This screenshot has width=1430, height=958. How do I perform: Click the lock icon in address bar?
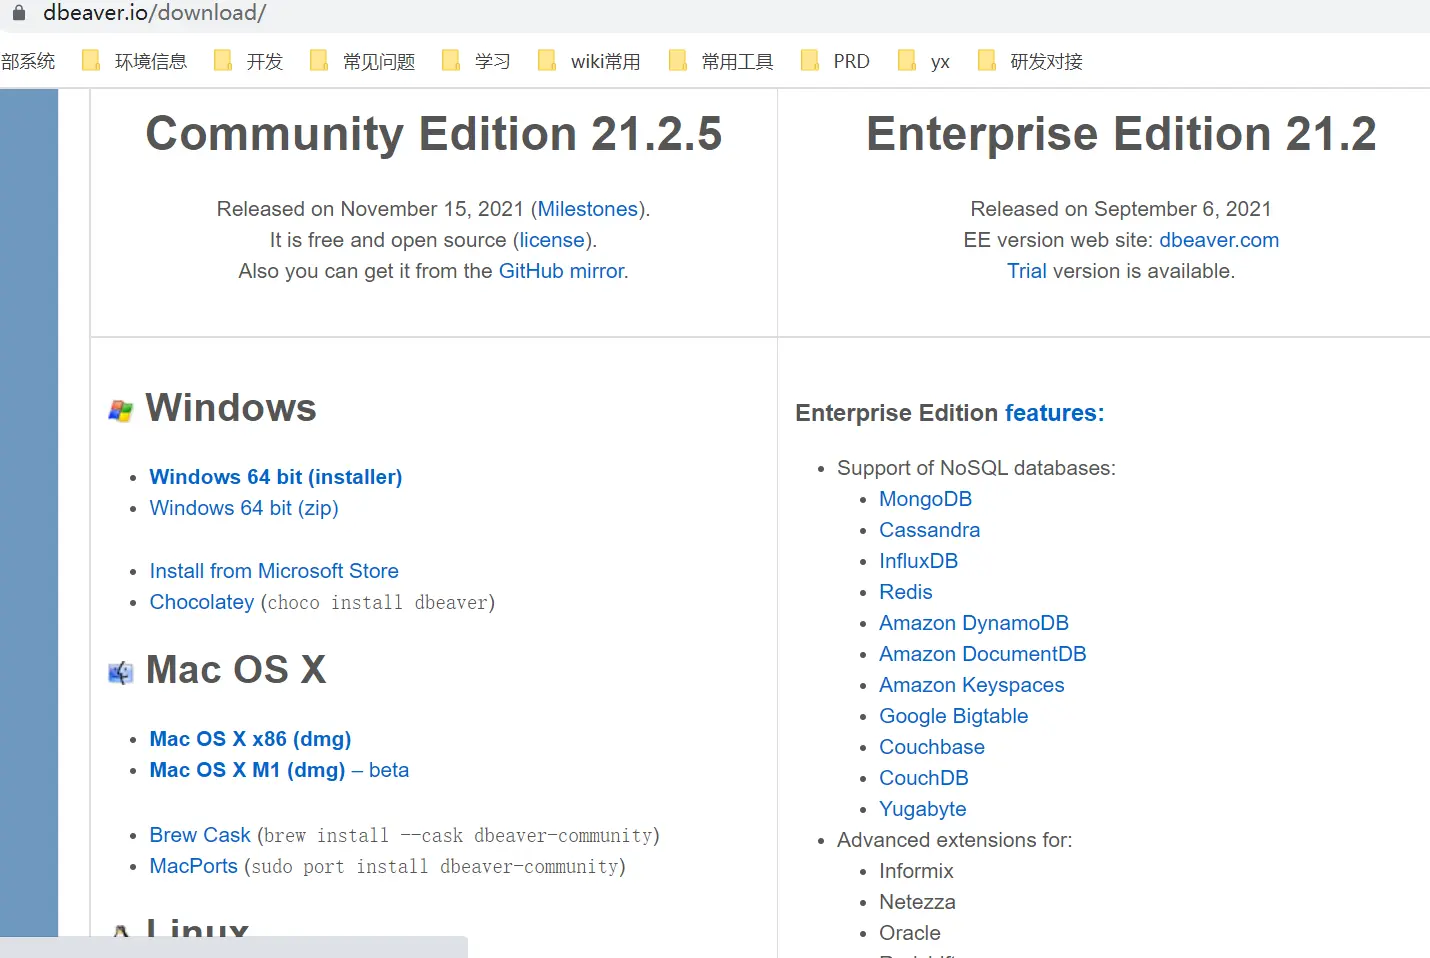pyautogui.click(x=18, y=13)
